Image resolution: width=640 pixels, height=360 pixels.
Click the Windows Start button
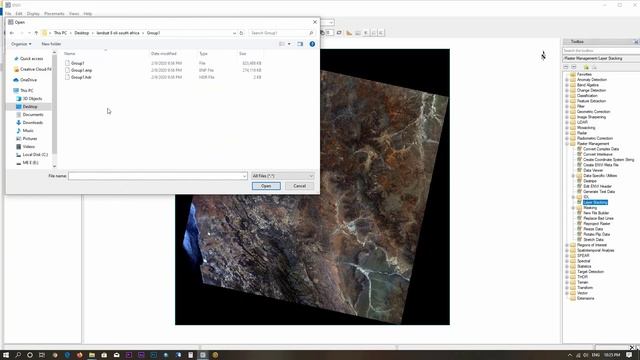click(6, 355)
